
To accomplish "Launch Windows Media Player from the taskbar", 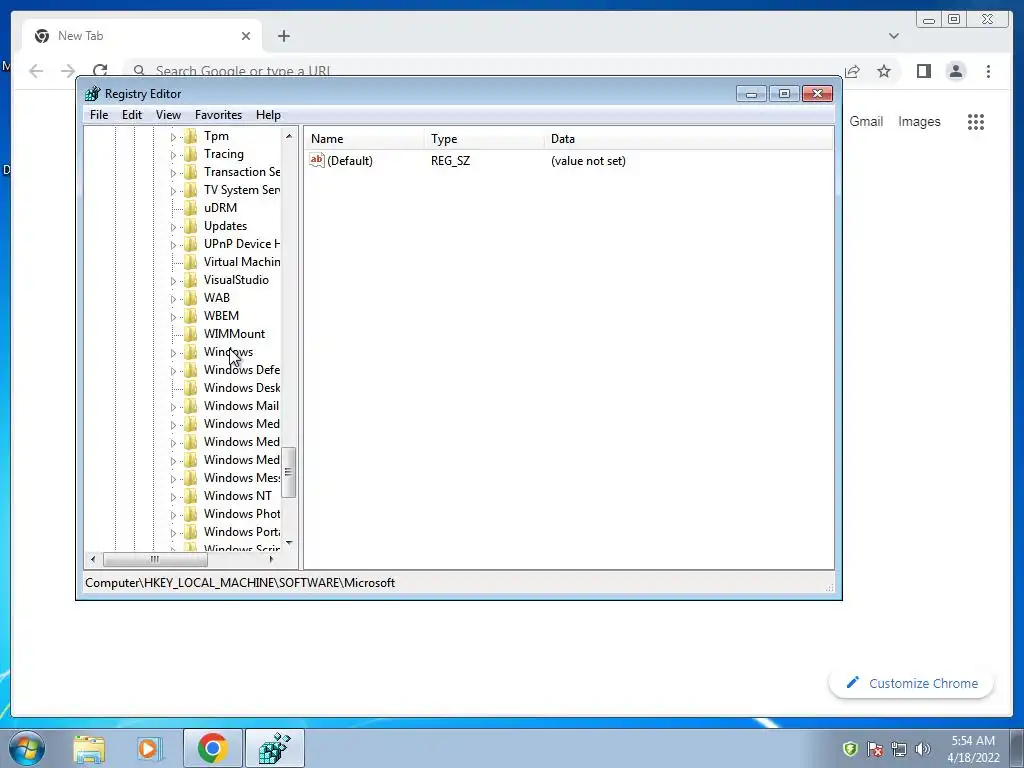I will (x=148, y=748).
